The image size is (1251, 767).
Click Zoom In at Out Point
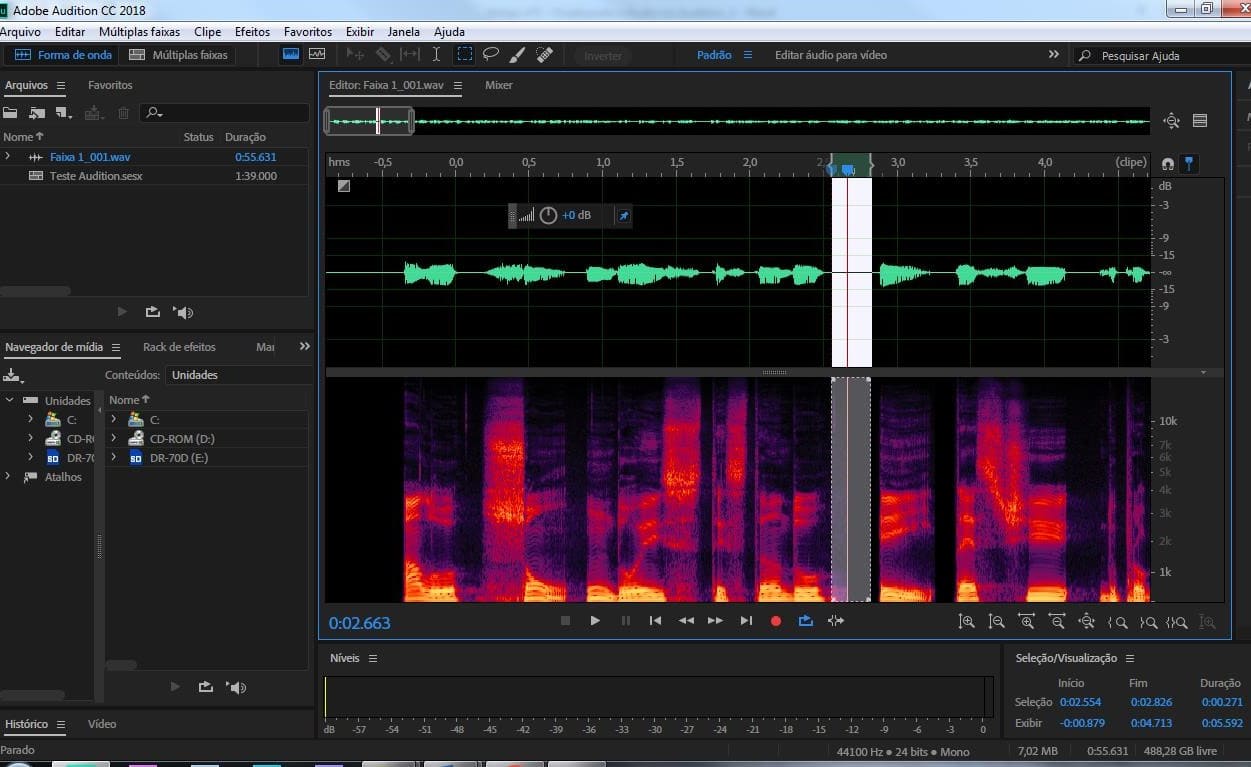(1148, 622)
